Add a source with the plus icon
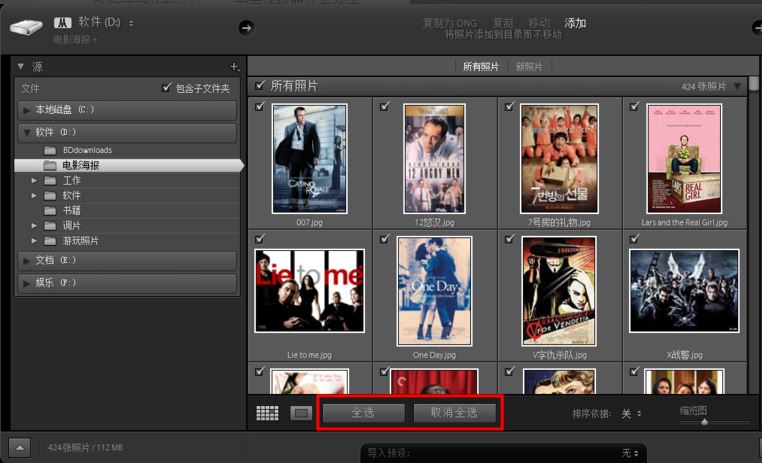 coord(234,67)
